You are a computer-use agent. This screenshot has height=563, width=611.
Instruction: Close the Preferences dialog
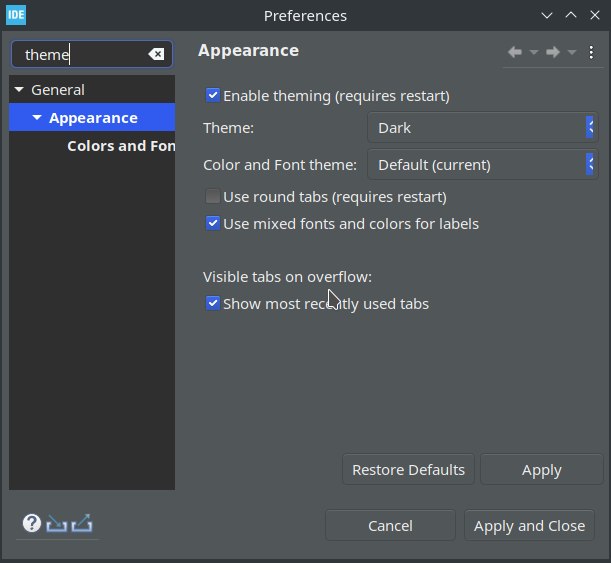point(595,16)
